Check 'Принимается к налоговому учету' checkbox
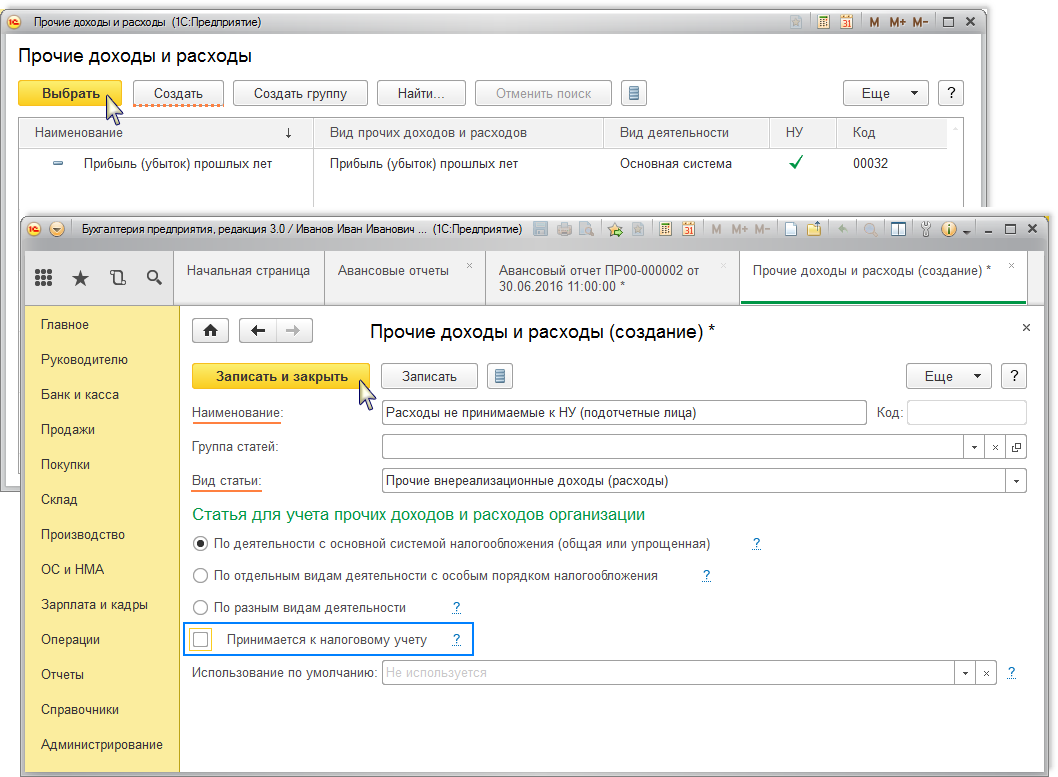Image resolution: width=1058 pixels, height=777 pixels. click(x=200, y=639)
